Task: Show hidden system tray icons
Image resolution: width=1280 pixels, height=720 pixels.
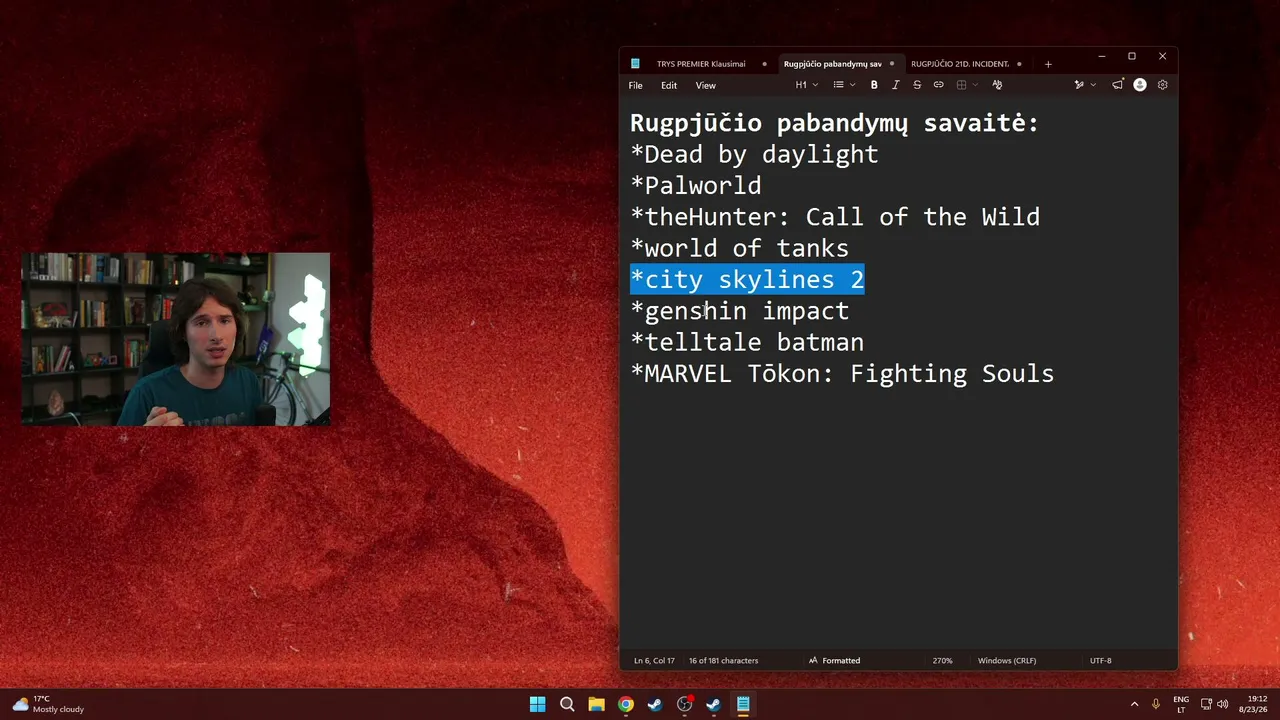Action: (1134, 704)
